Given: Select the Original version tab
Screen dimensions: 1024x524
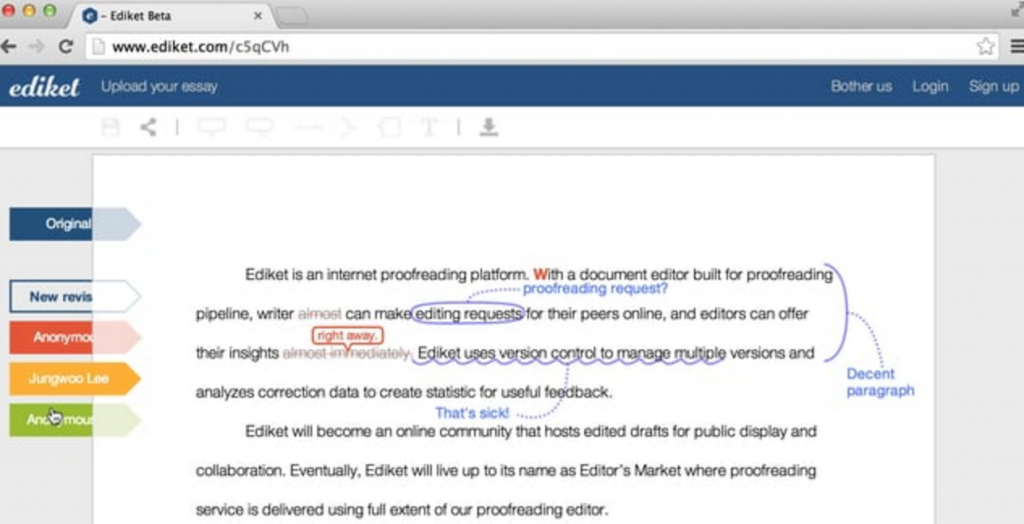Looking at the screenshot, I should 74,224.
